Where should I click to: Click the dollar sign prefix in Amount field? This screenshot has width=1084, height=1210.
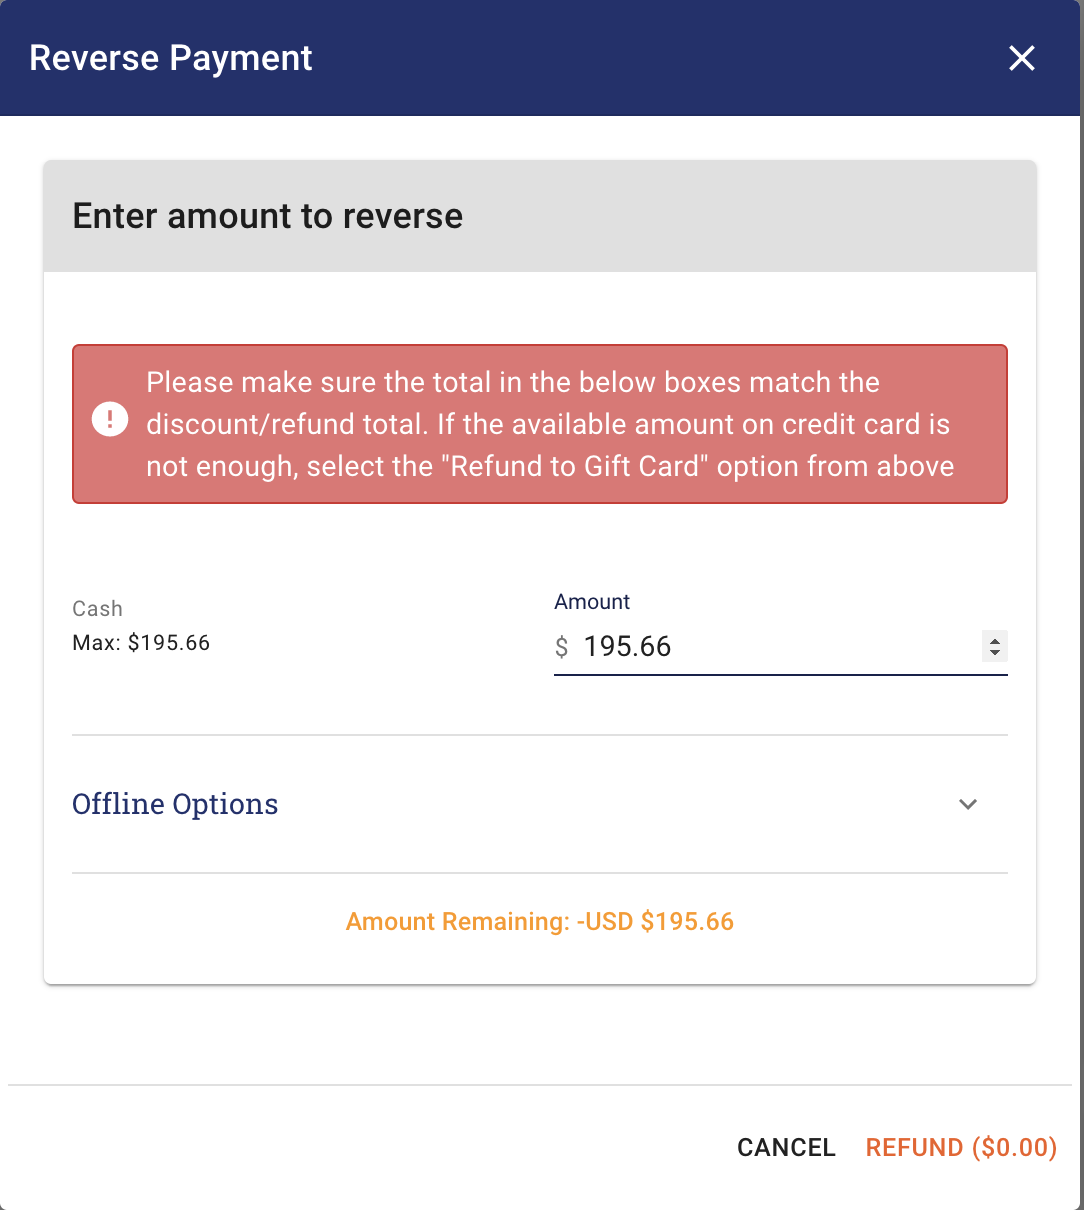562,648
